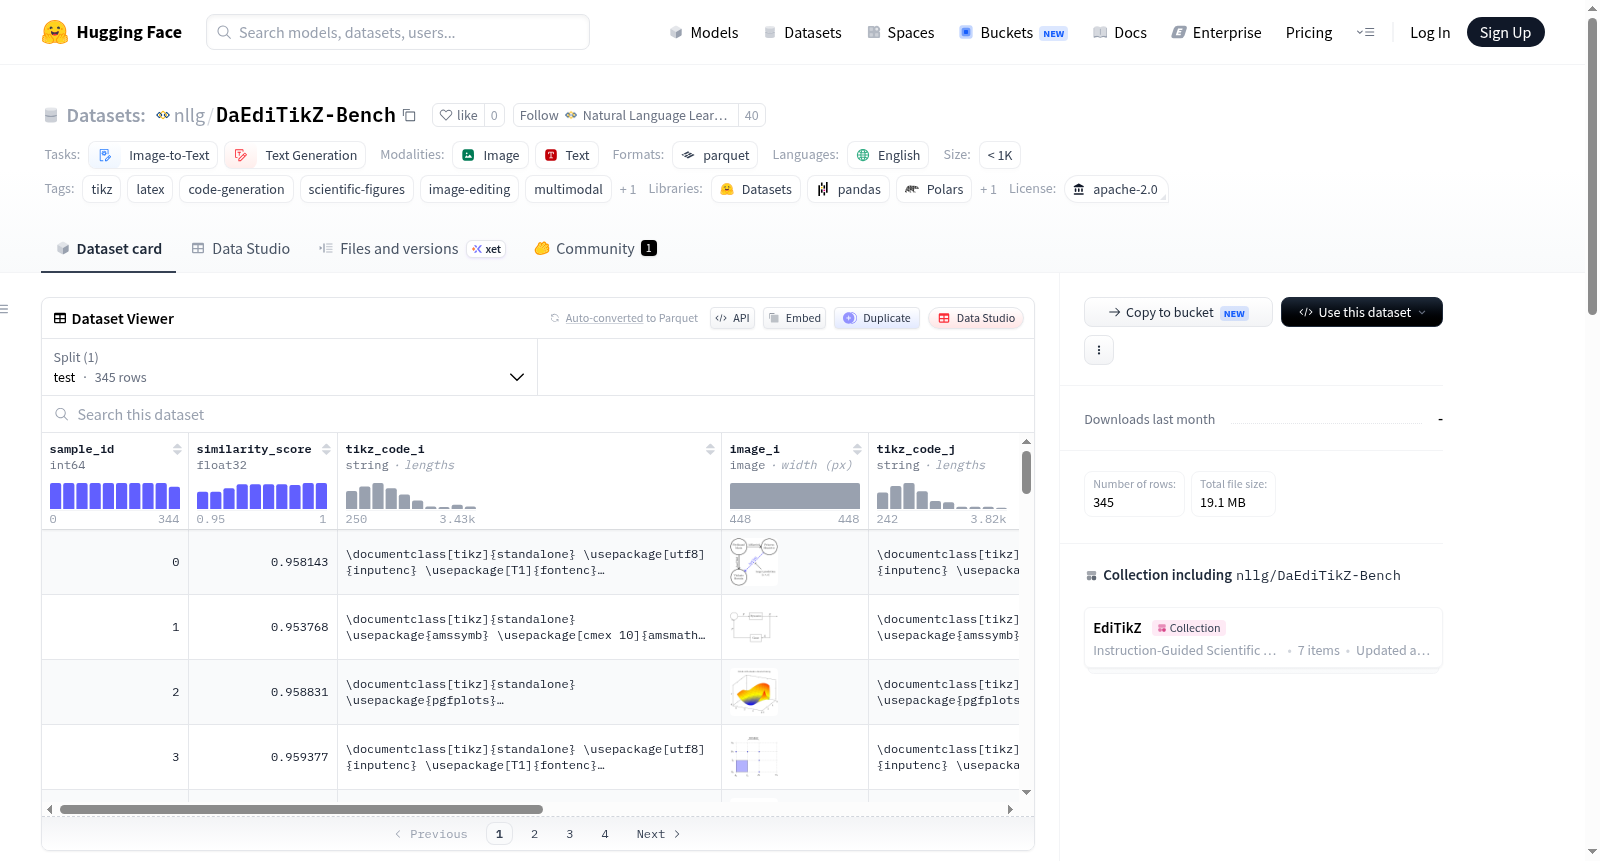Copy dataset name with the copy icon
The width and height of the screenshot is (1600, 861).
tap(409, 115)
